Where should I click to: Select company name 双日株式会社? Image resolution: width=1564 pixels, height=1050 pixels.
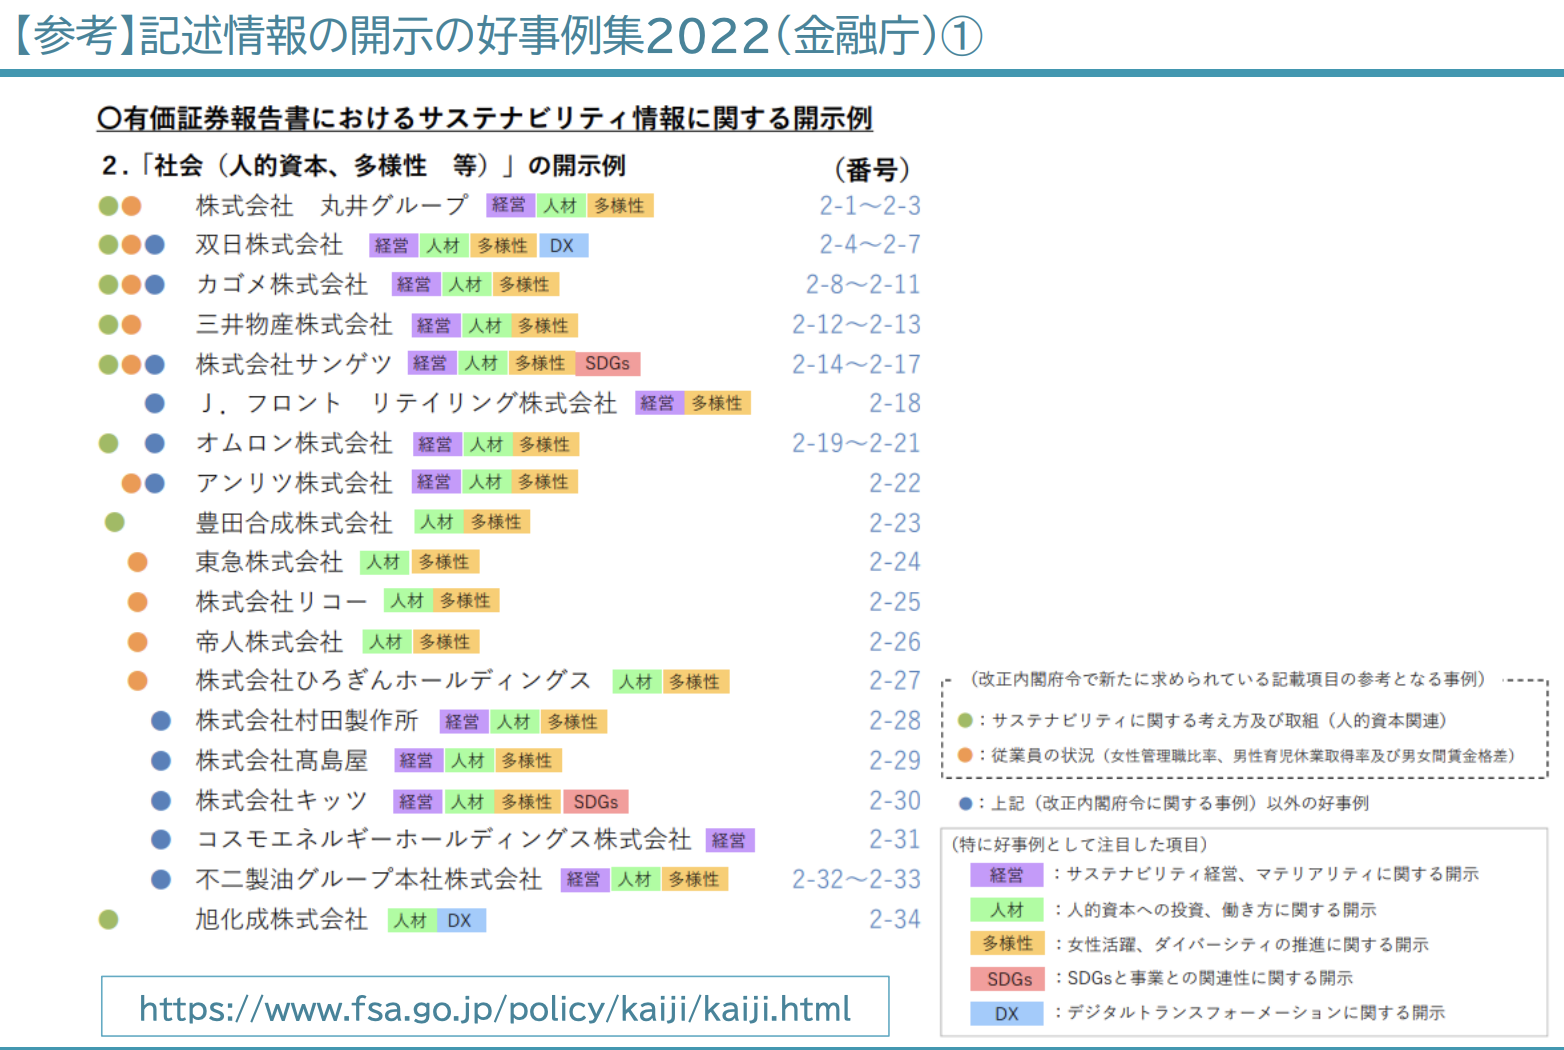(x=269, y=245)
